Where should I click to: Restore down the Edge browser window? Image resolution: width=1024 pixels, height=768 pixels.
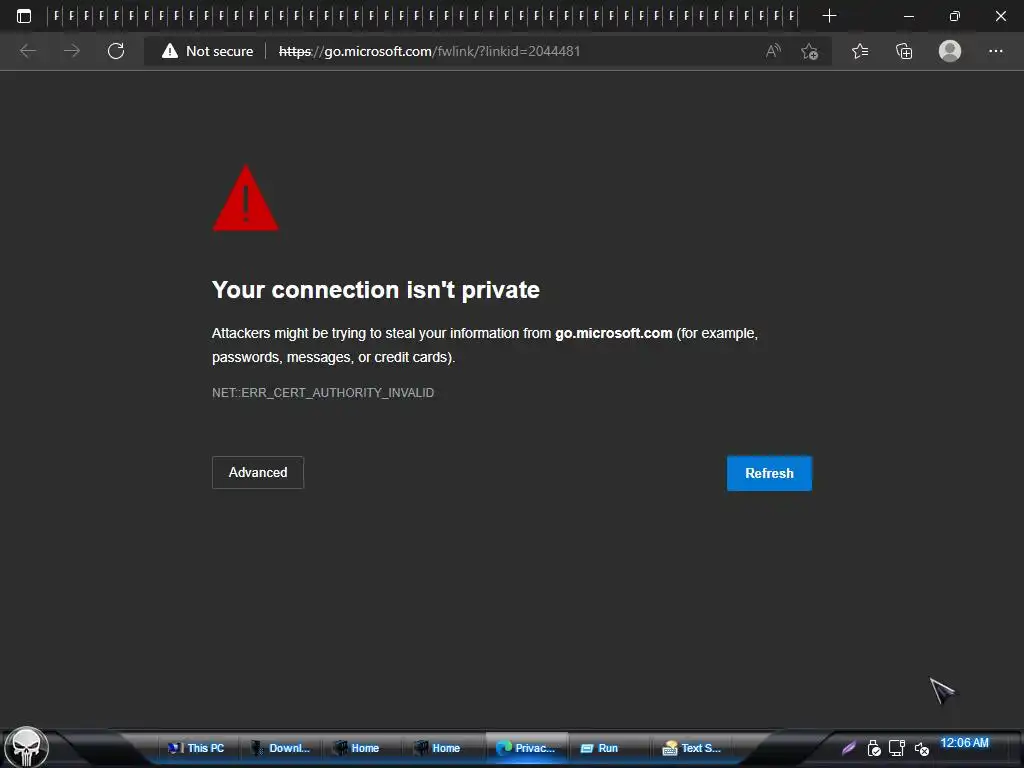click(x=955, y=16)
